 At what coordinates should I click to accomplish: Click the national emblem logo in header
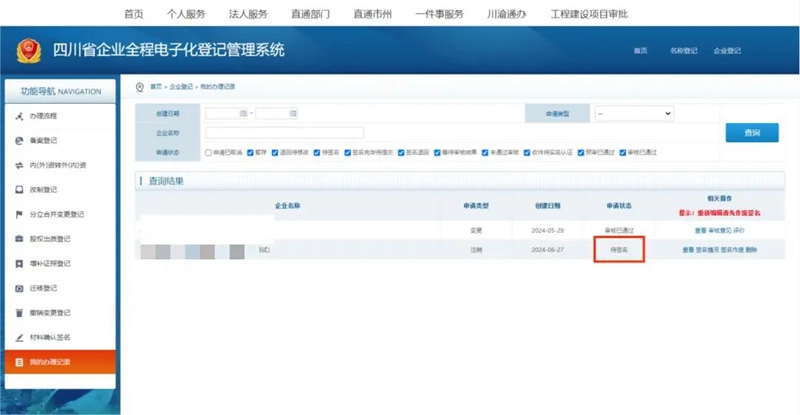click(x=29, y=51)
